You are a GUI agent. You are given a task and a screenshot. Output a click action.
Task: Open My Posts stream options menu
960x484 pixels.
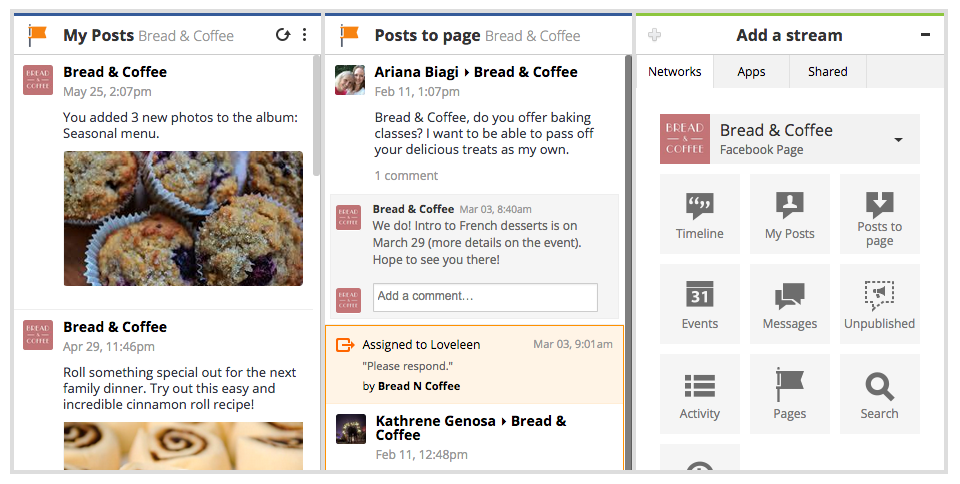point(304,35)
